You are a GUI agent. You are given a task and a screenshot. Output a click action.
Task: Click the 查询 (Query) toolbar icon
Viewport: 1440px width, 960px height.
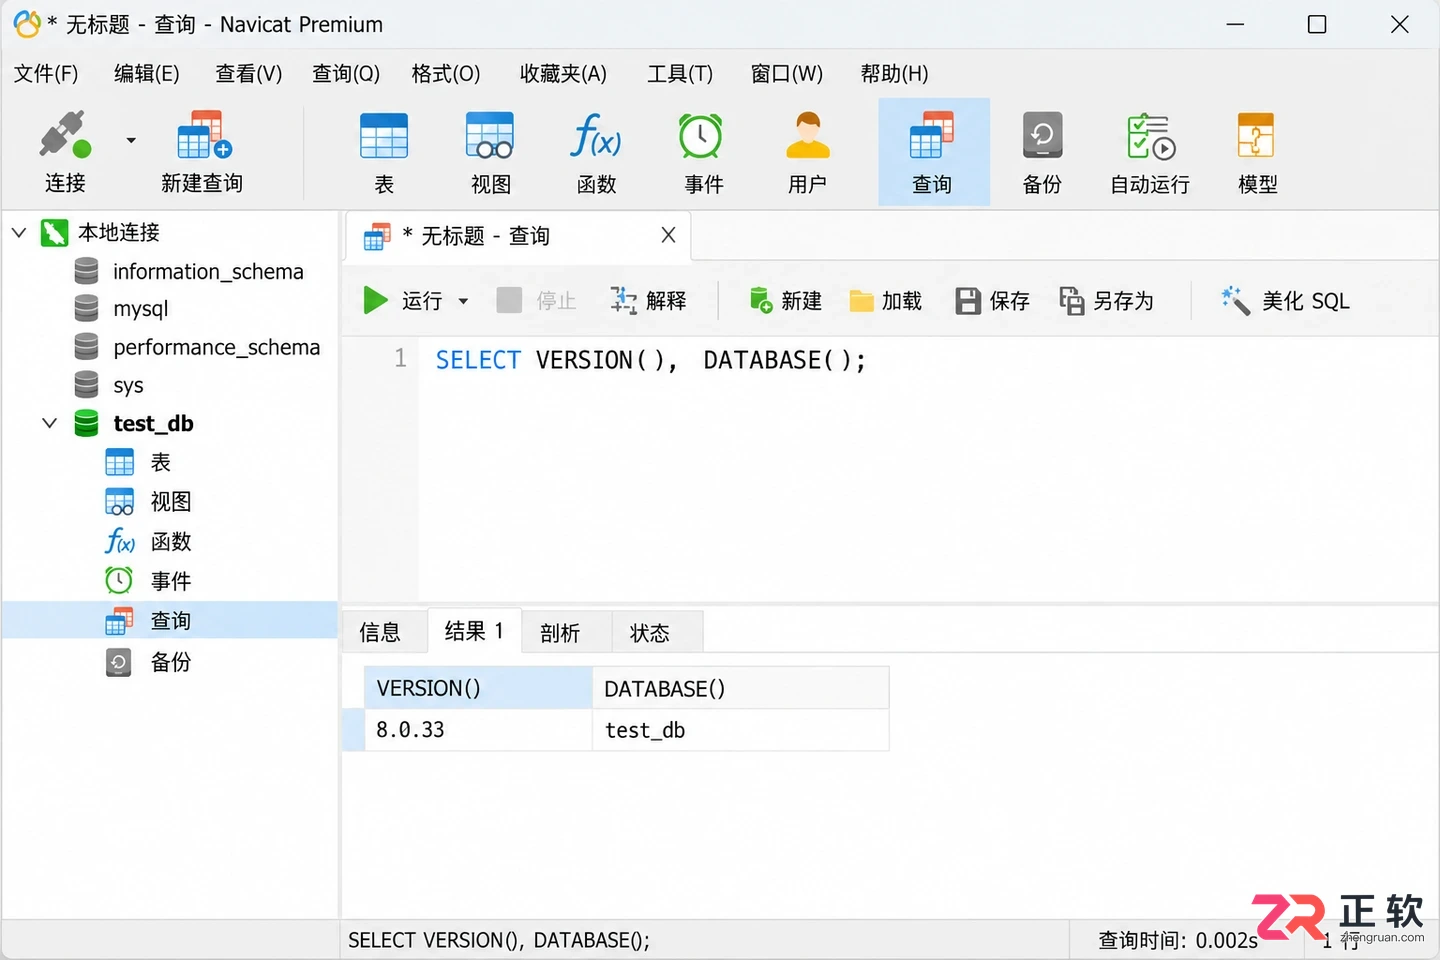(932, 136)
